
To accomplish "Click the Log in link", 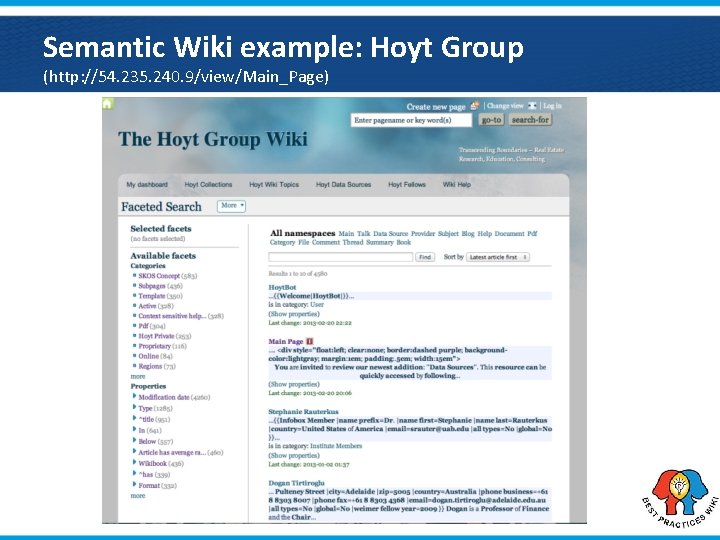I will 552,106.
